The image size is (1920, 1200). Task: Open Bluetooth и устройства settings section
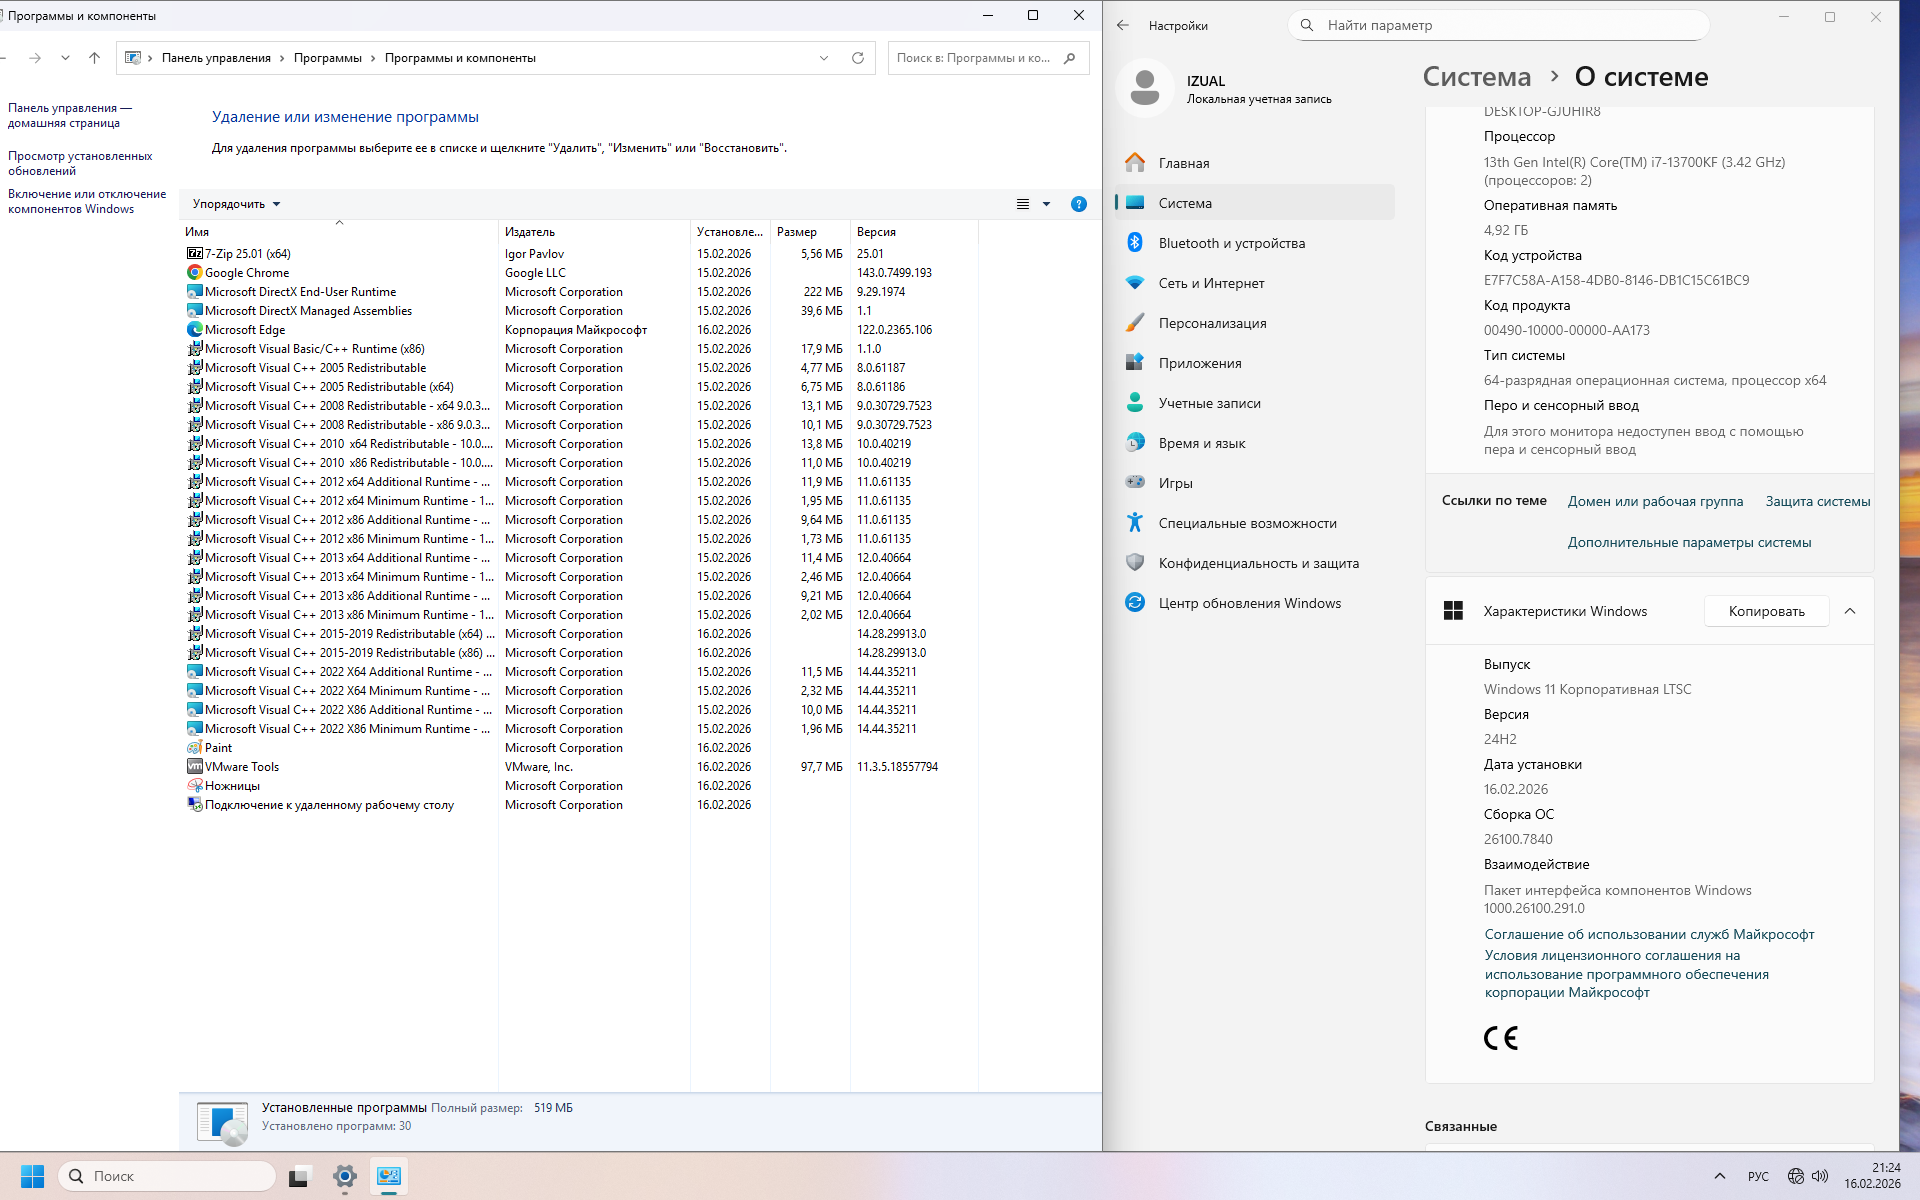1231,243
